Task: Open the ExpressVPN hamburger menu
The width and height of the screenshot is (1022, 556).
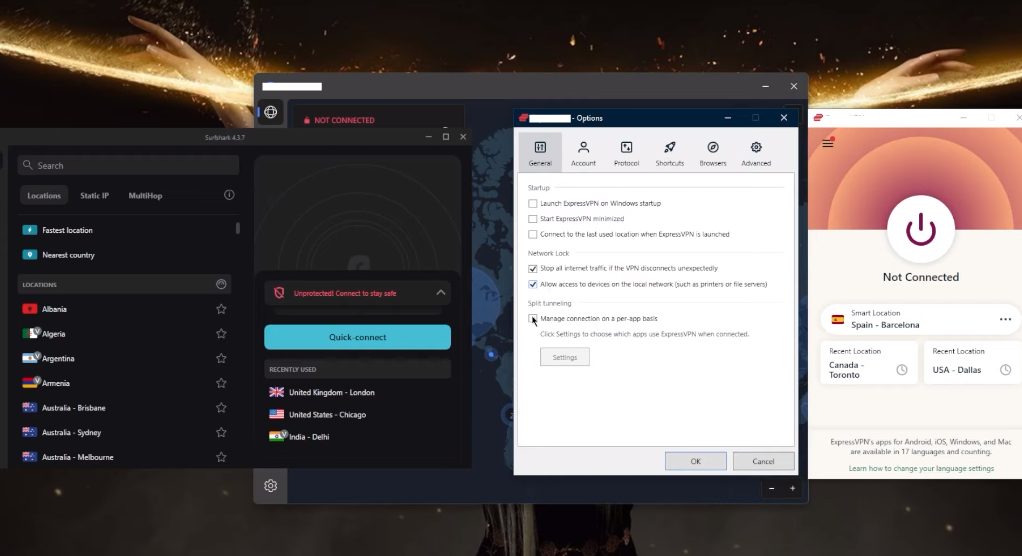Action: pyautogui.click(x=828, y=143)
